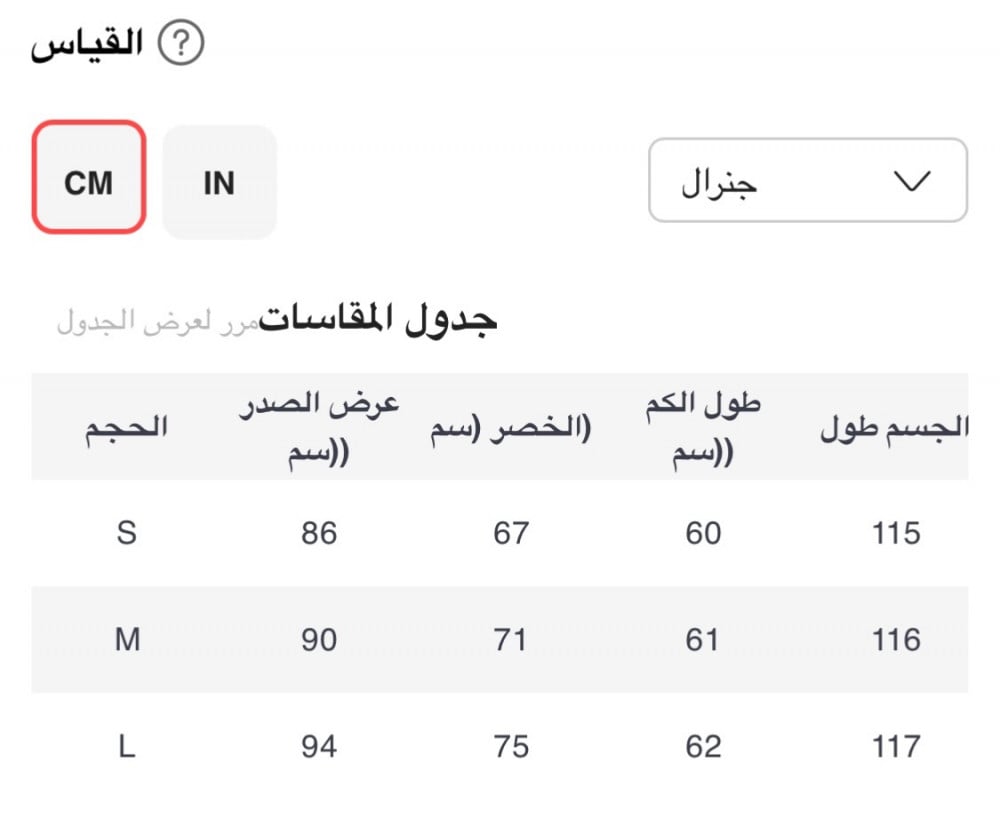Viewport: 1000px width, 818px height.
Task: Select the size M row
Action: click(500, 639)
